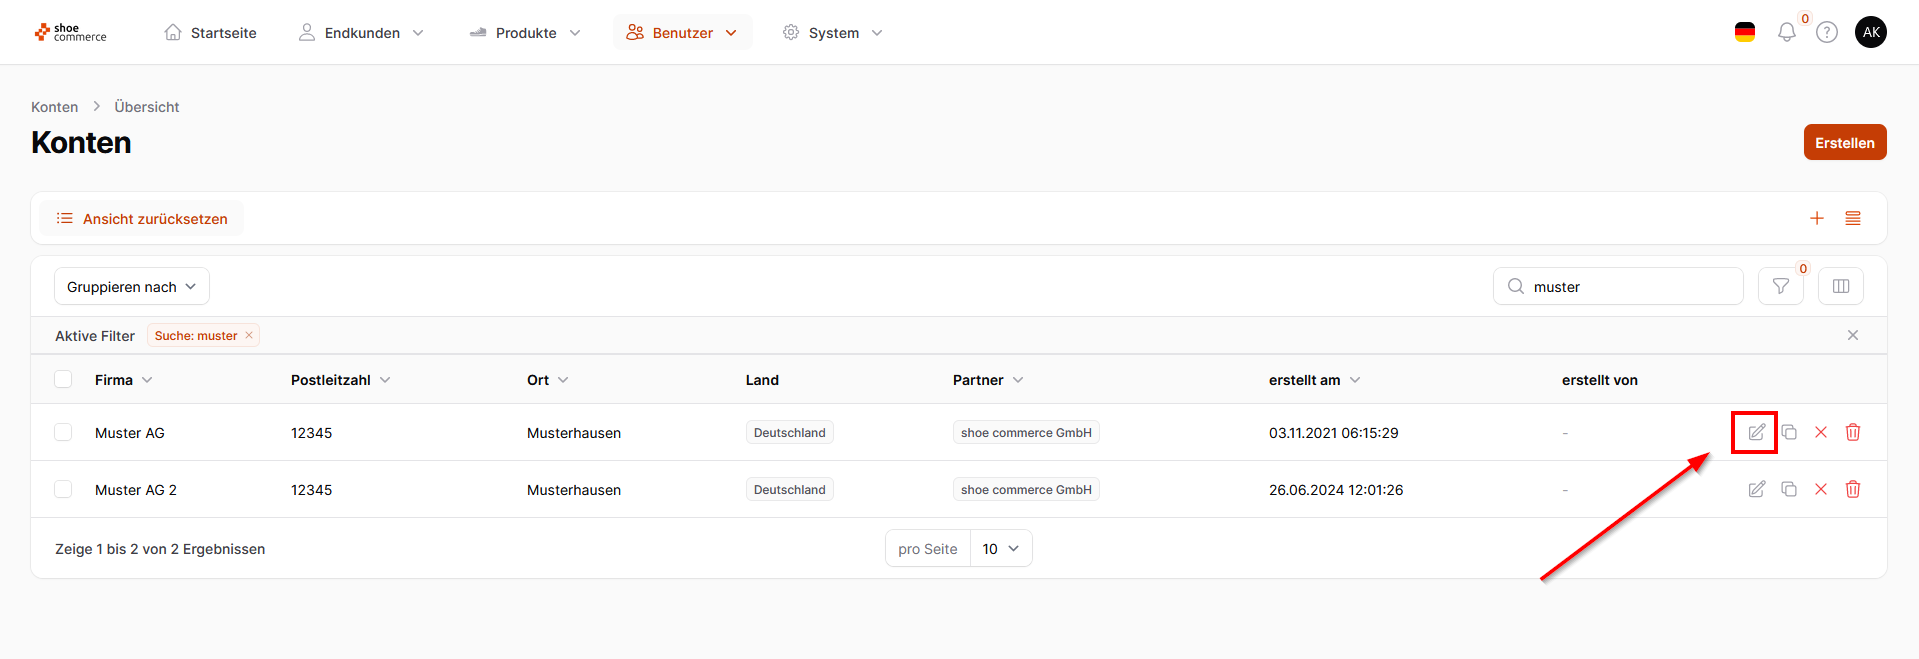Click the help question mark icon

[x=1827, y=33]
